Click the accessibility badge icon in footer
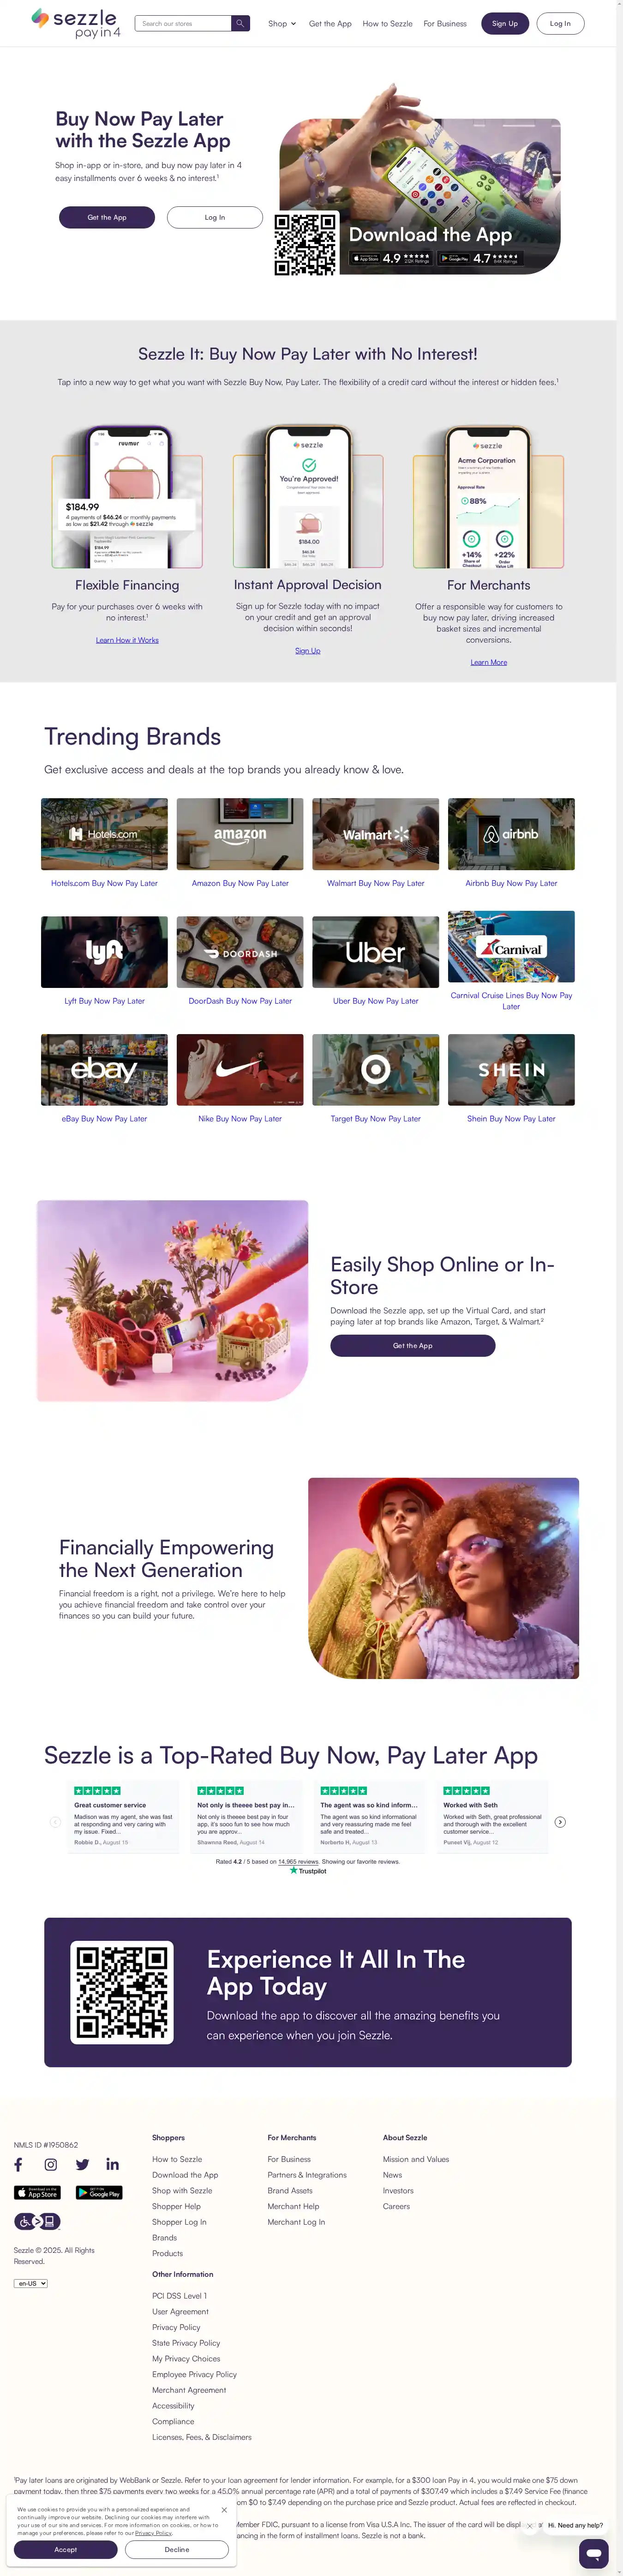623x2576 pixels. point(37,2221)
